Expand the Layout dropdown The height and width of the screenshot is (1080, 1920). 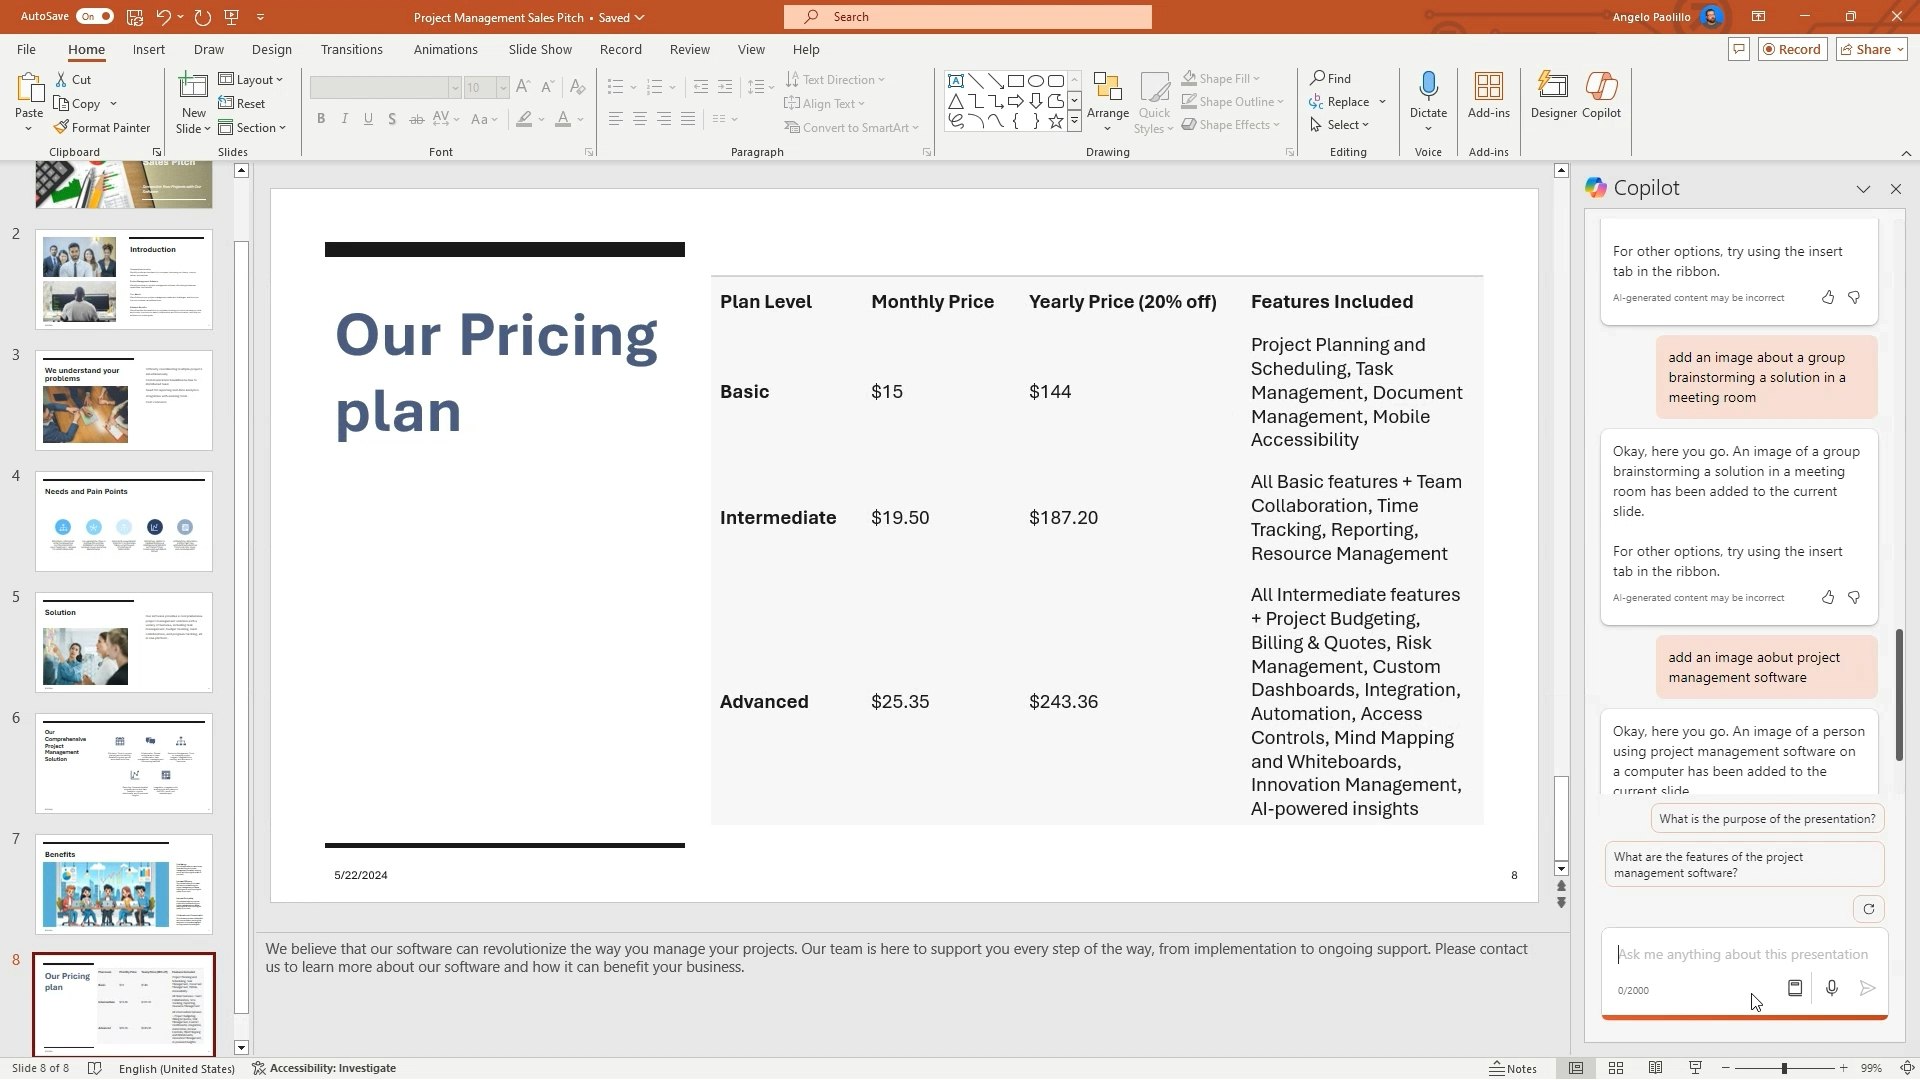click(251, 79)
